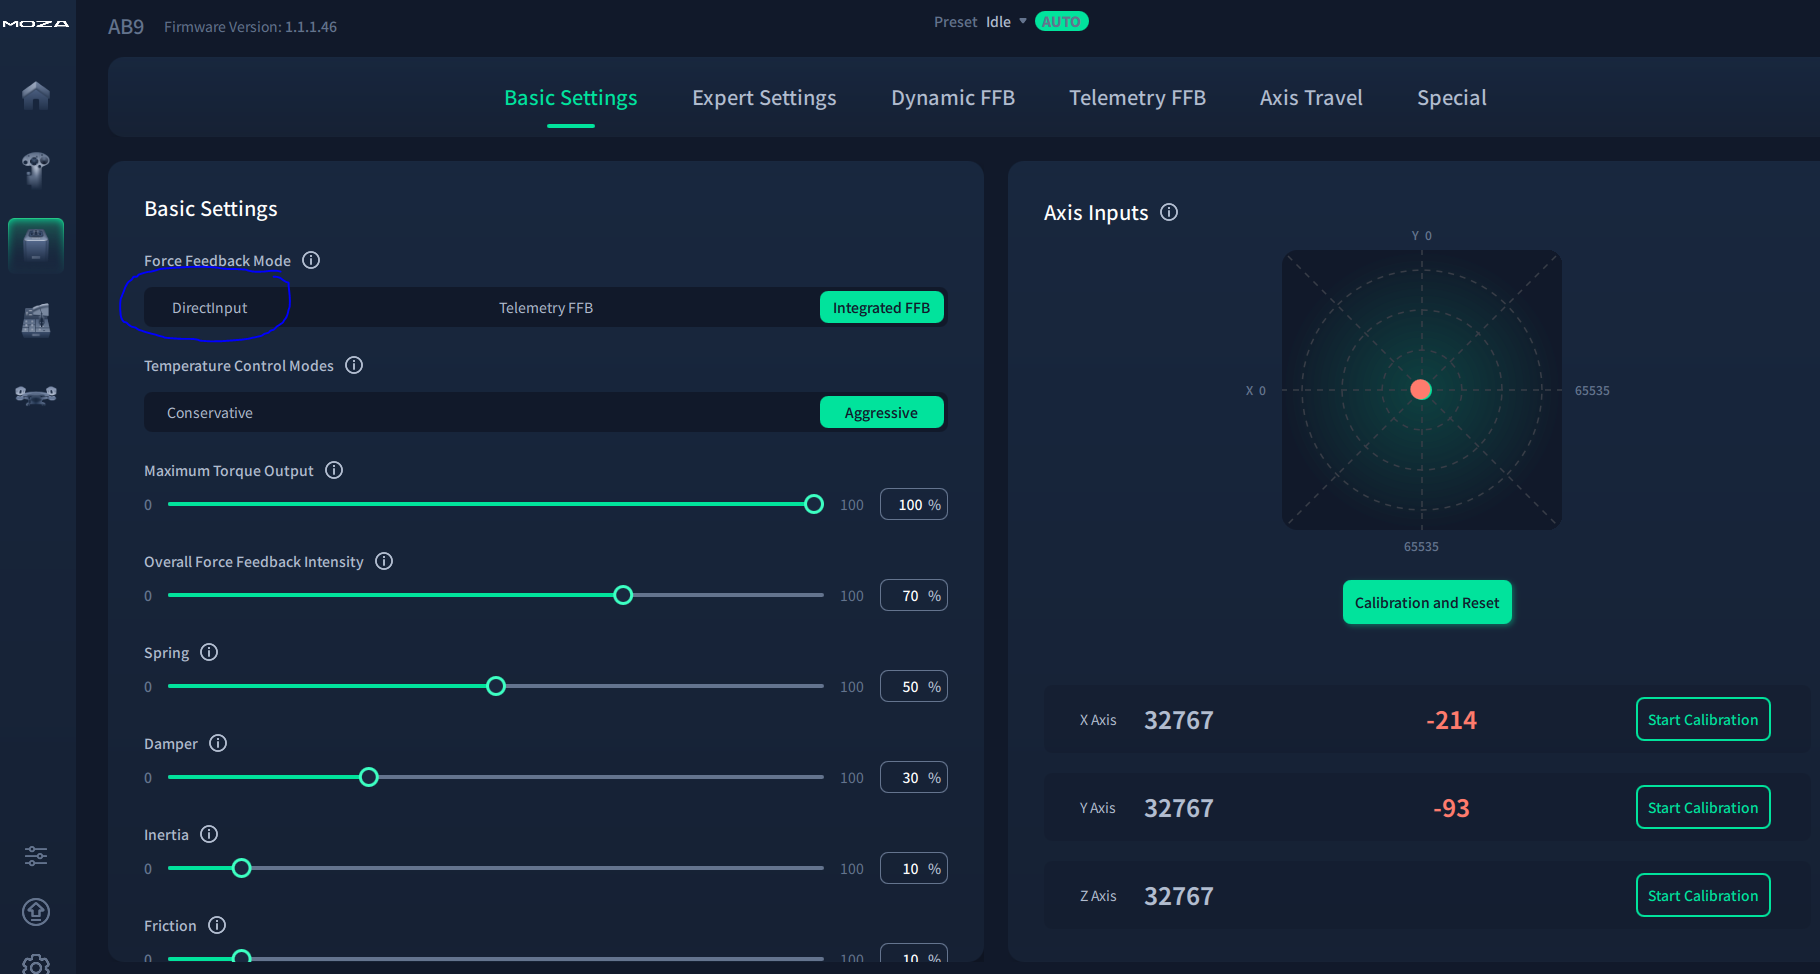Click Calibration and Reset button
The height and width of the screenshot is (974, 1820).
pos(1427,602)
